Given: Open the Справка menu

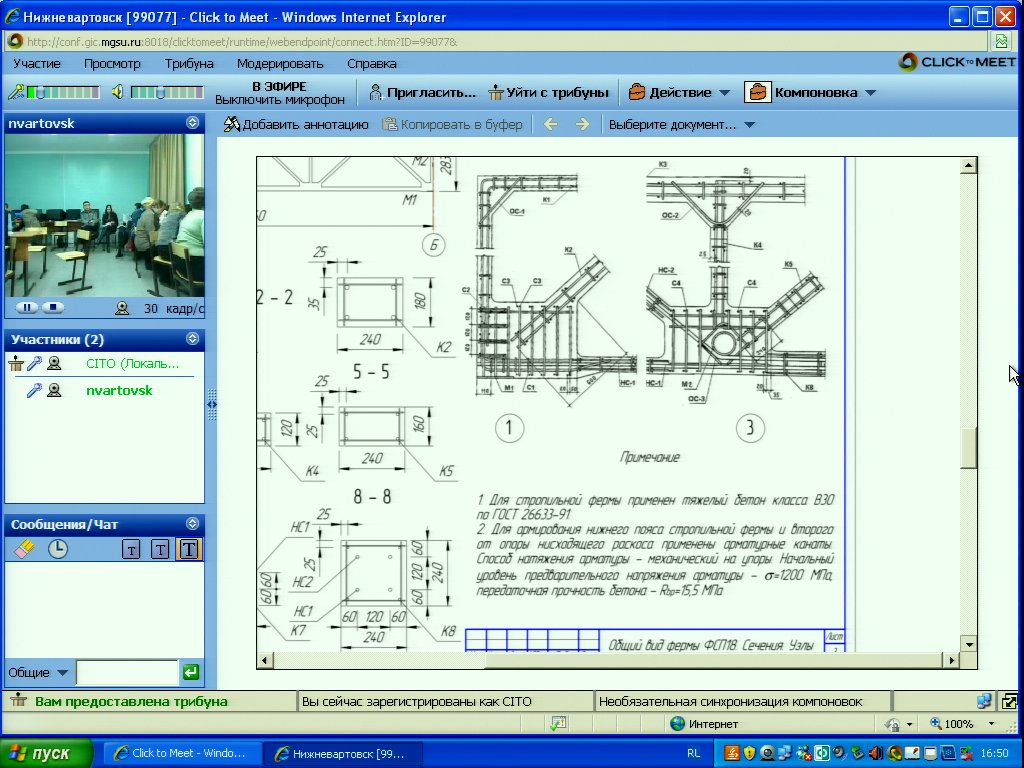Looking at the screenshot, I should 372,63.
